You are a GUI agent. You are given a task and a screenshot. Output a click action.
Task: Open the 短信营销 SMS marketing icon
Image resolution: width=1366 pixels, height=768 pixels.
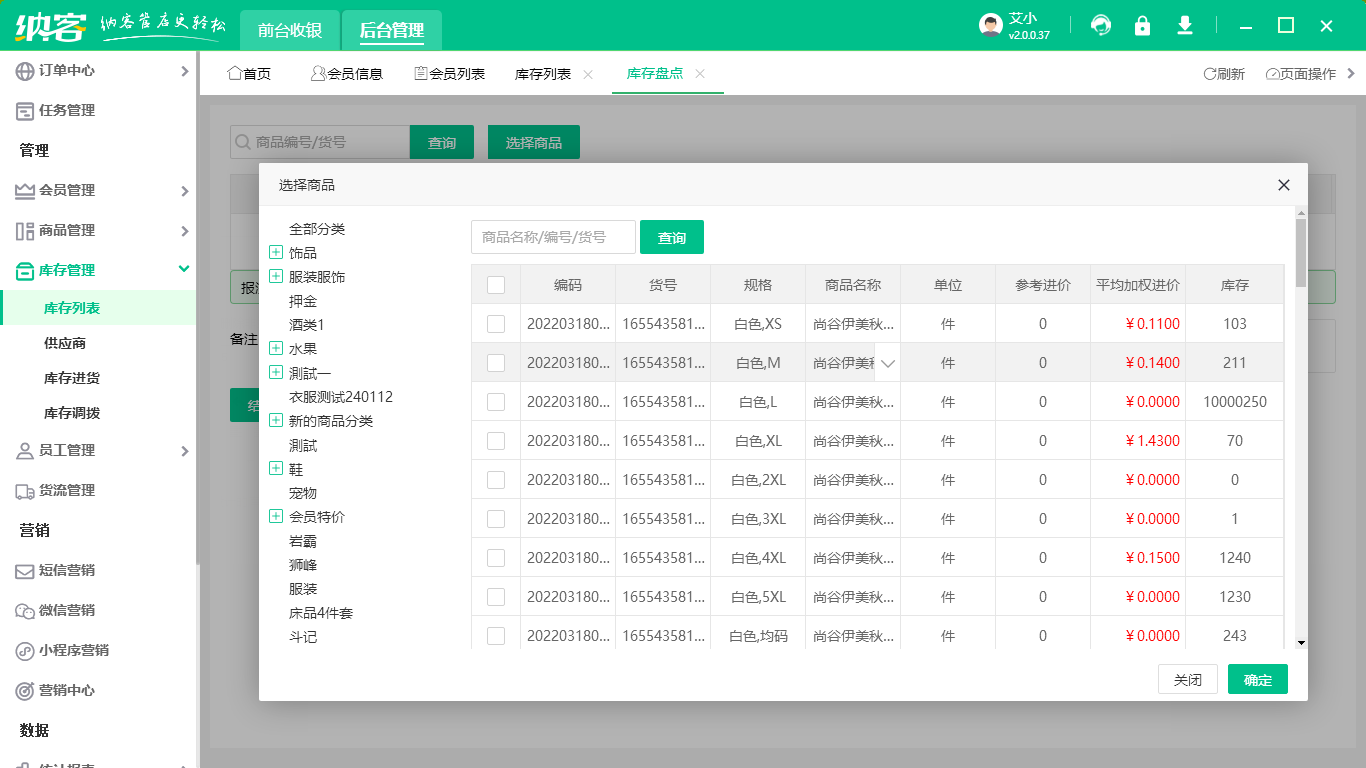(x=22, y=570)
